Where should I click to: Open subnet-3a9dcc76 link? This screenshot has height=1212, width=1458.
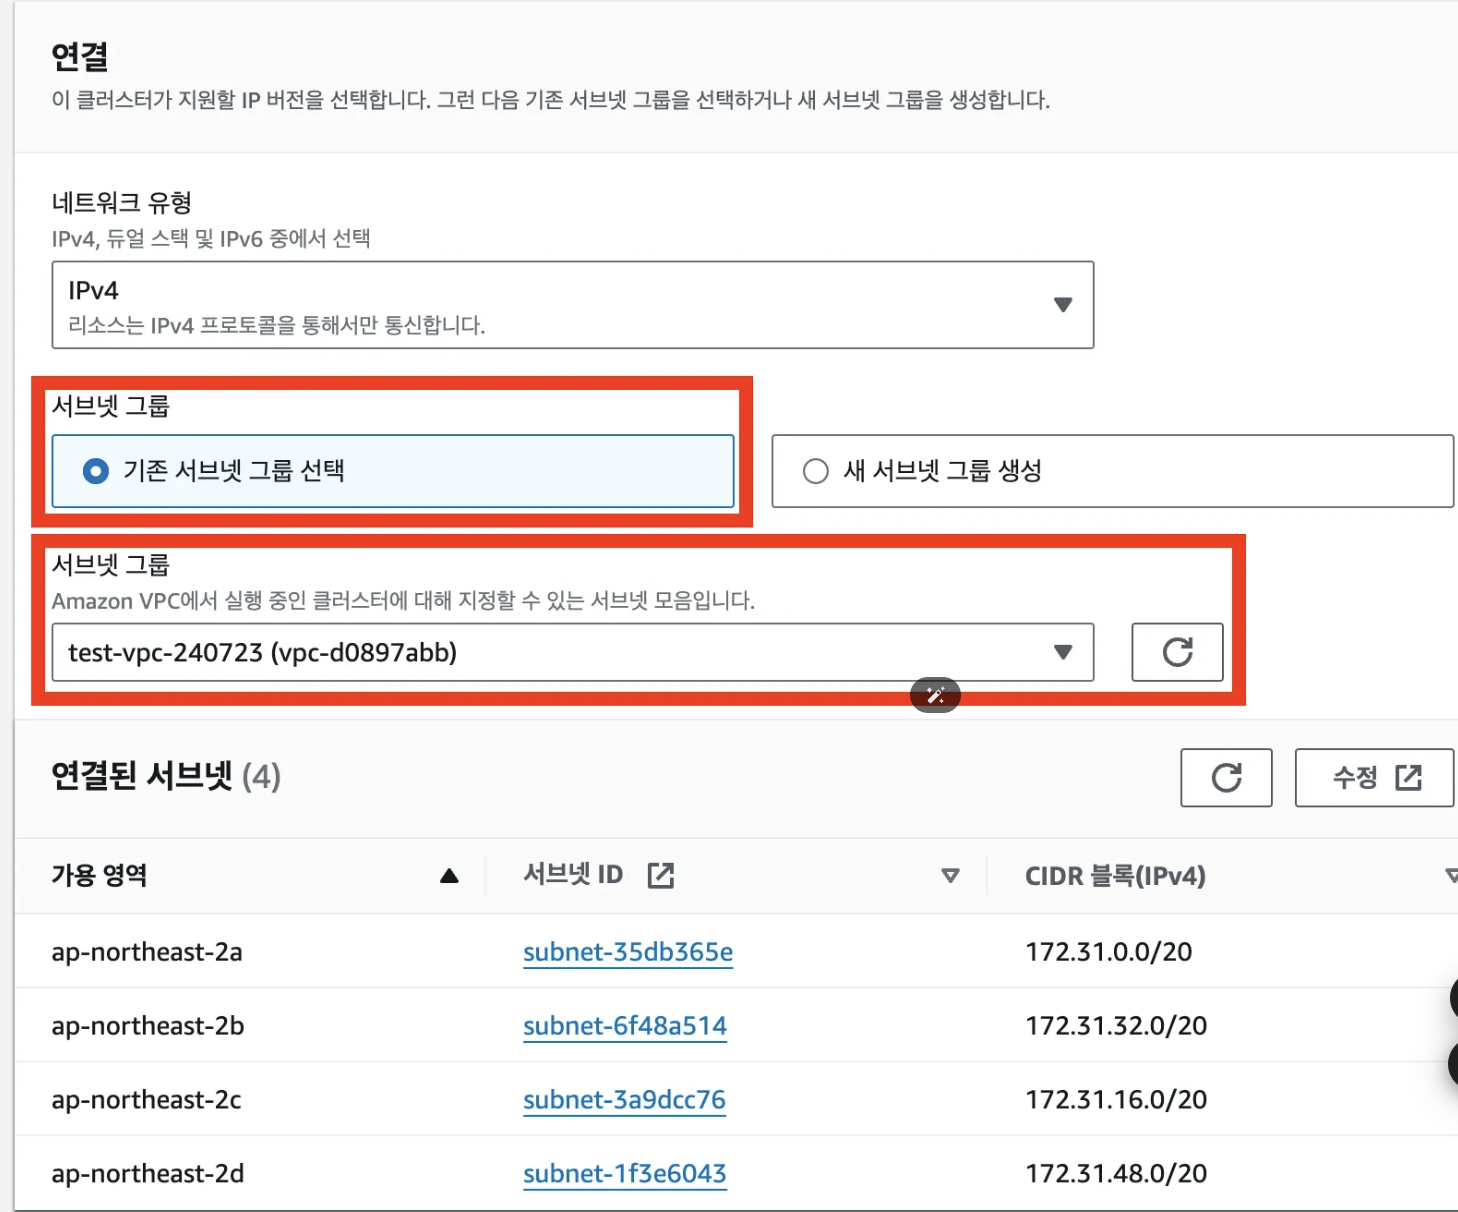624,1100
